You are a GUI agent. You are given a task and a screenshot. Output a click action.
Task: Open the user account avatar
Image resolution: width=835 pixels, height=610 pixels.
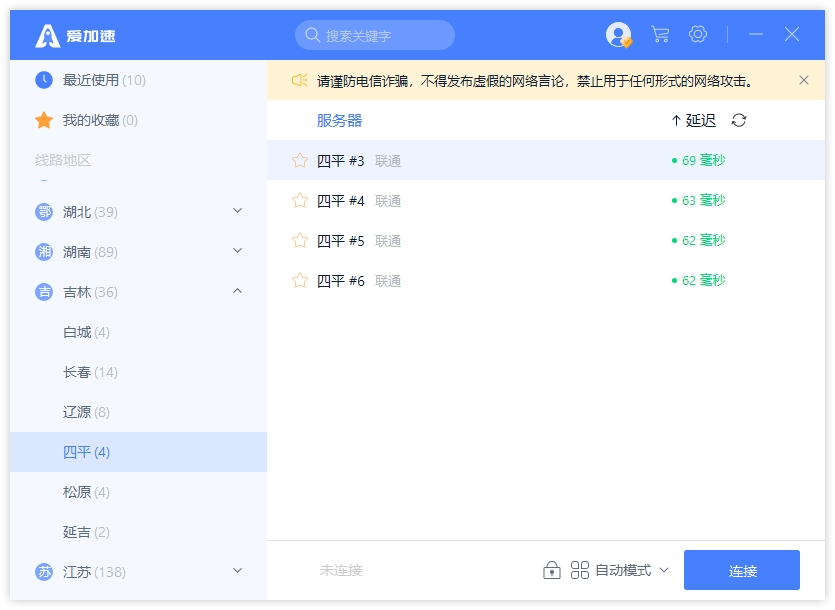(619, 35)
